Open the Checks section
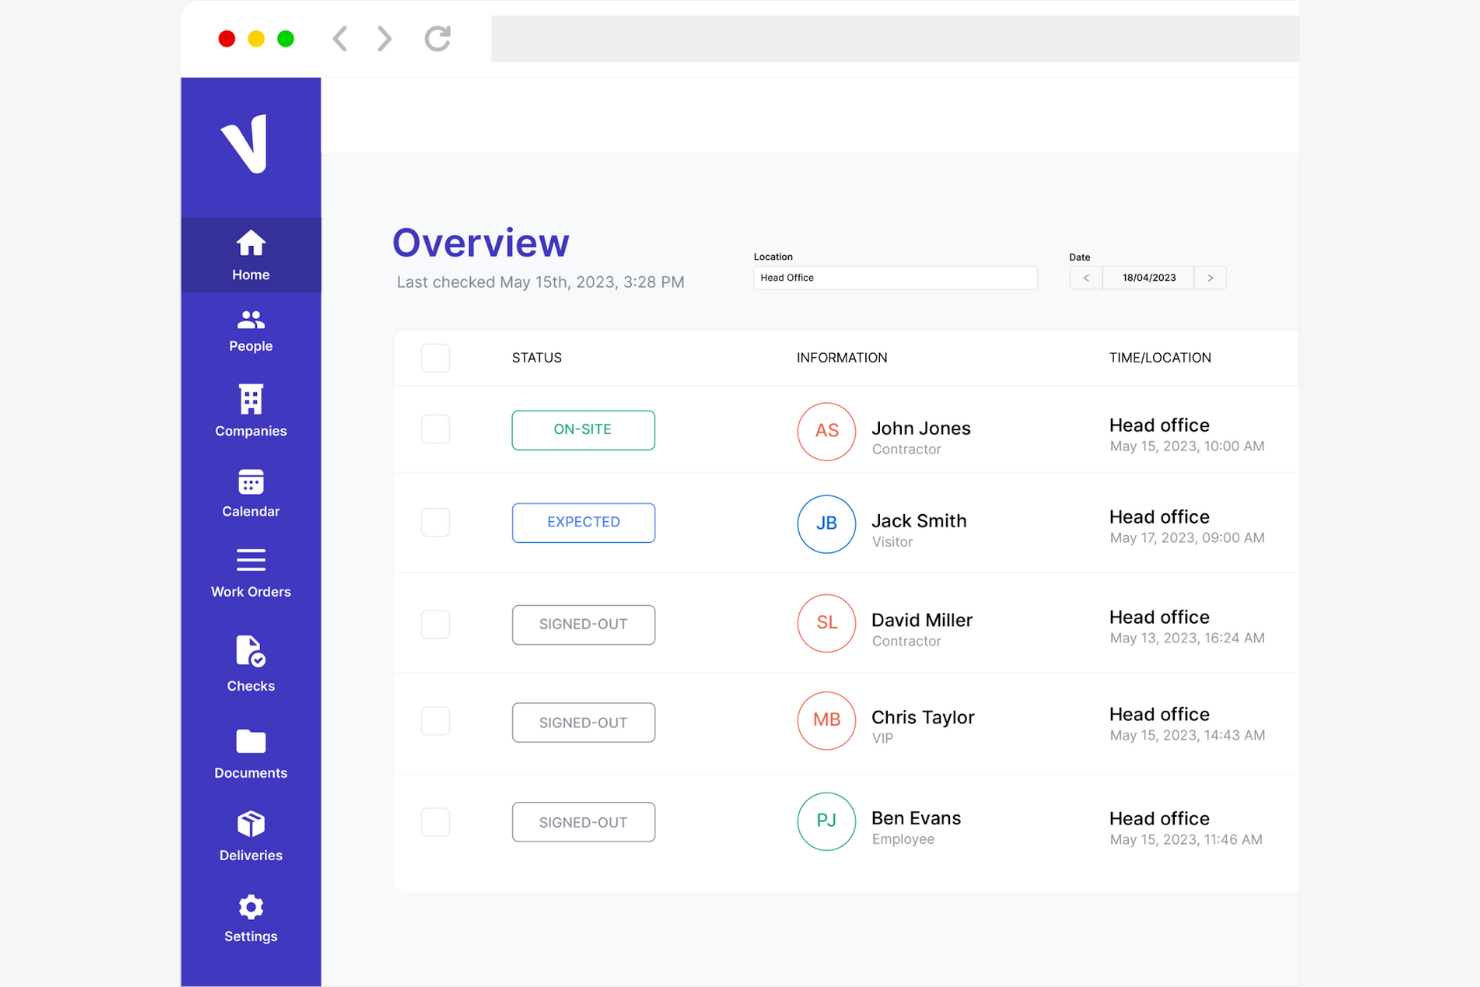 [x=250, y=665]
